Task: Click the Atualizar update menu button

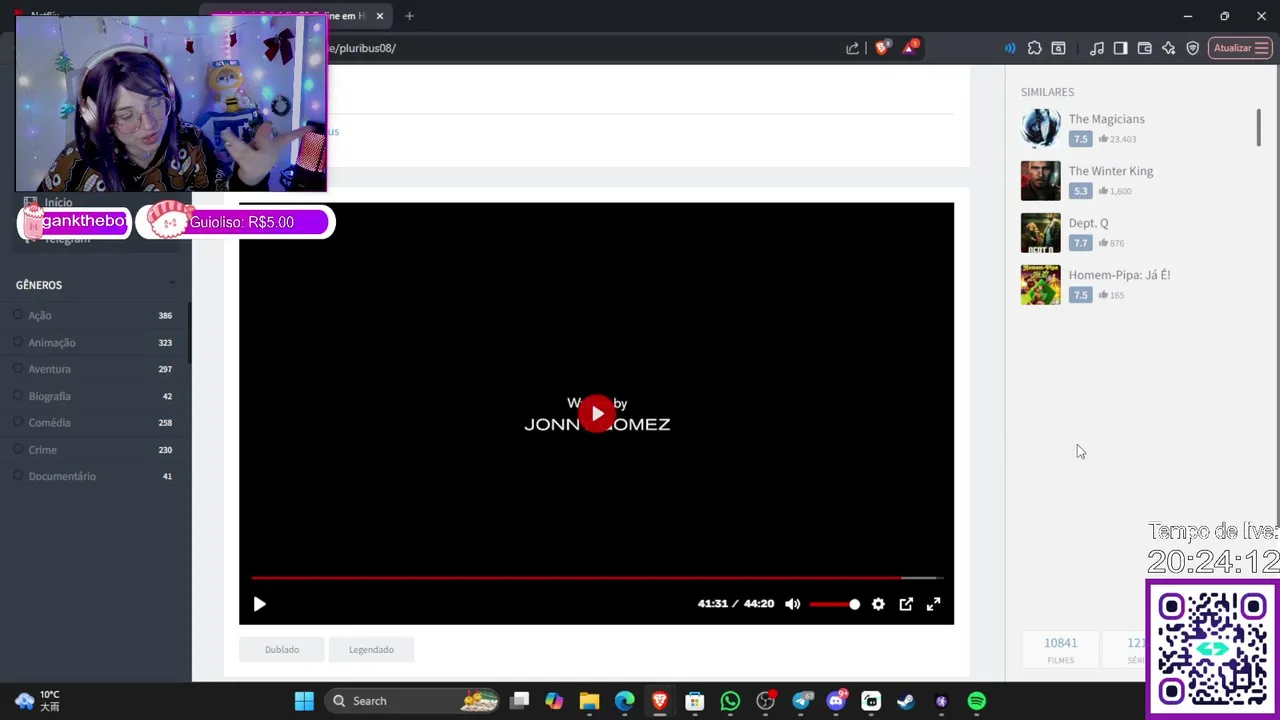Action: (x=1240, y=48)
